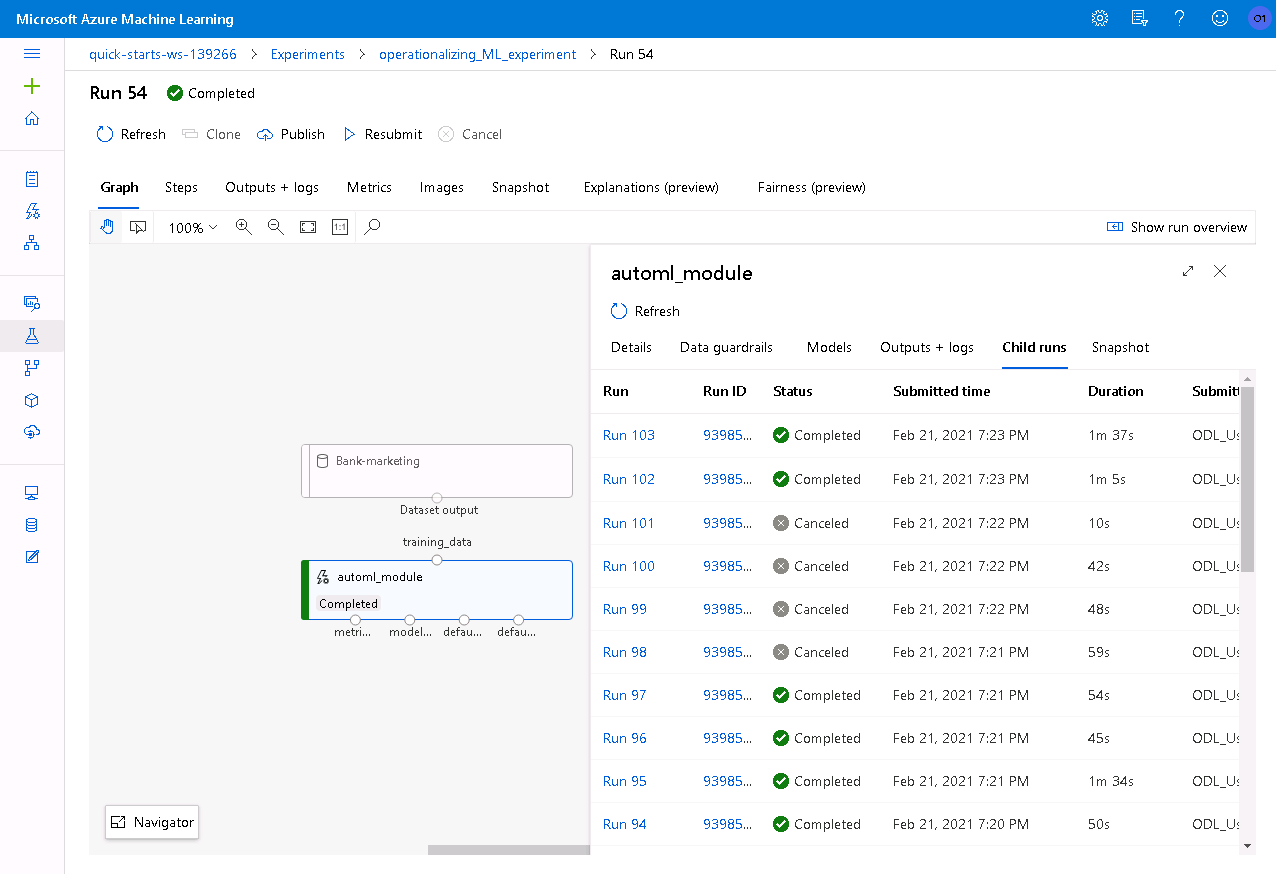Sort by Duration column header
Viewport: 1276px width, 874px height.
coord(1116,391)
